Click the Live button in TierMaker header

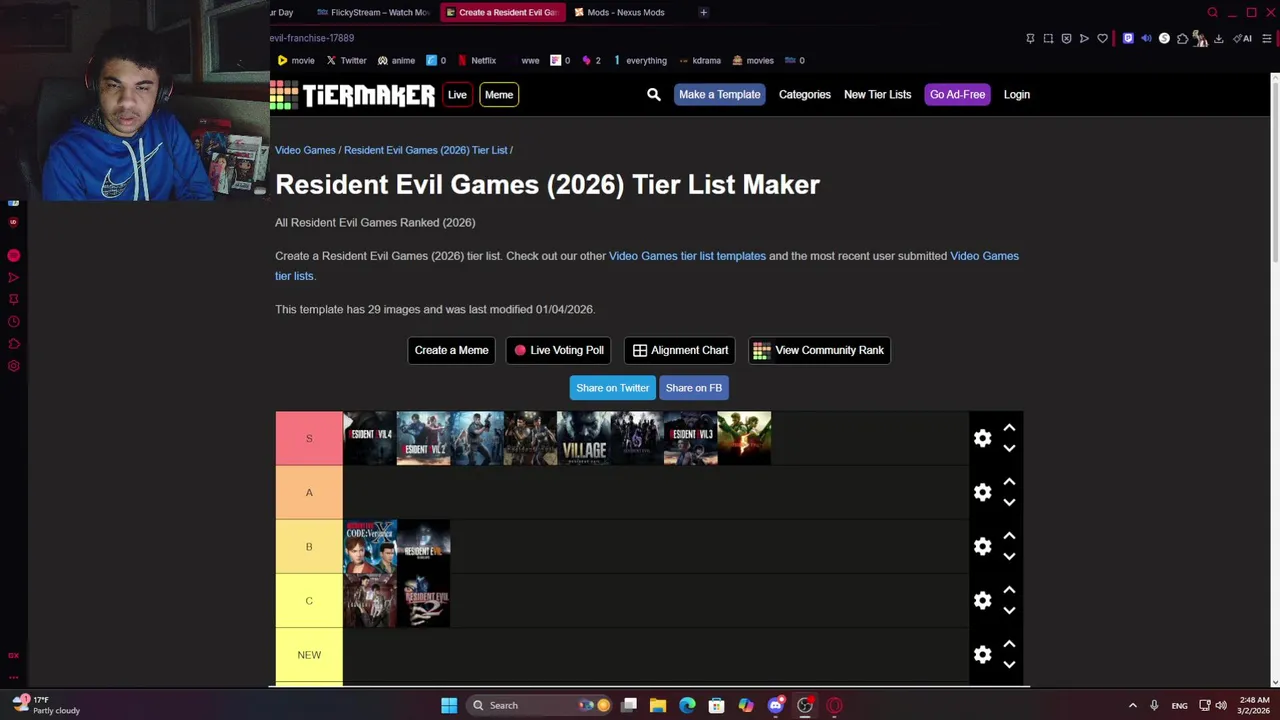pyautogui.click(x=457, y=94)
